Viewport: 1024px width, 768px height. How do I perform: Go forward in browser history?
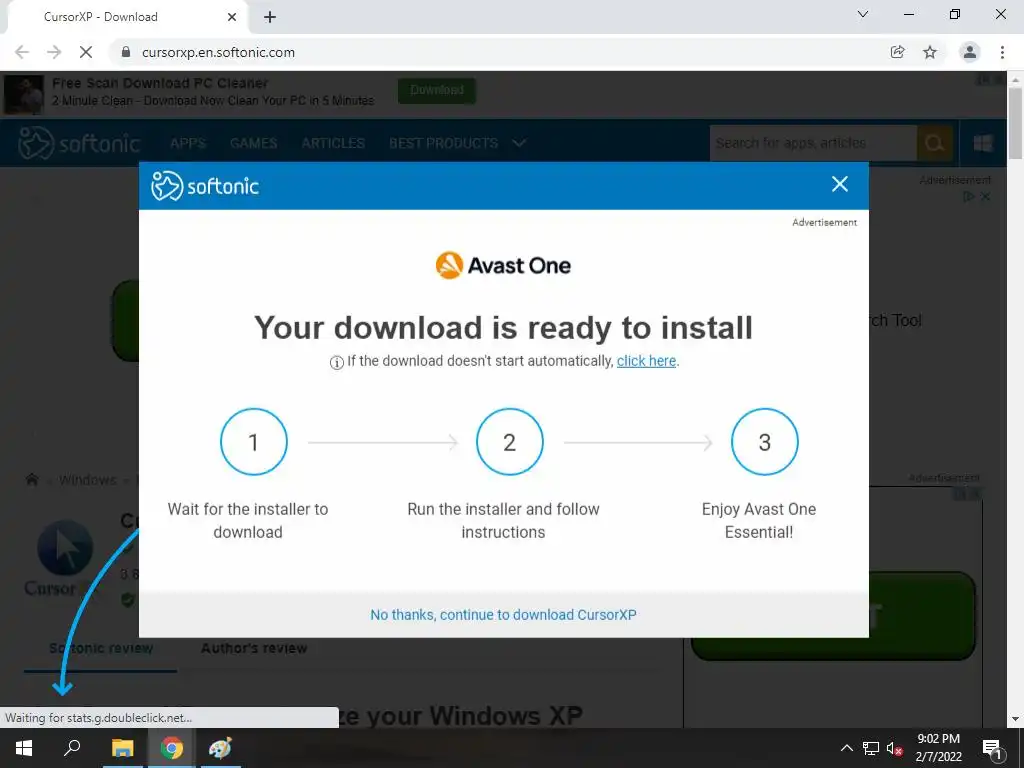tap(54, 52)
